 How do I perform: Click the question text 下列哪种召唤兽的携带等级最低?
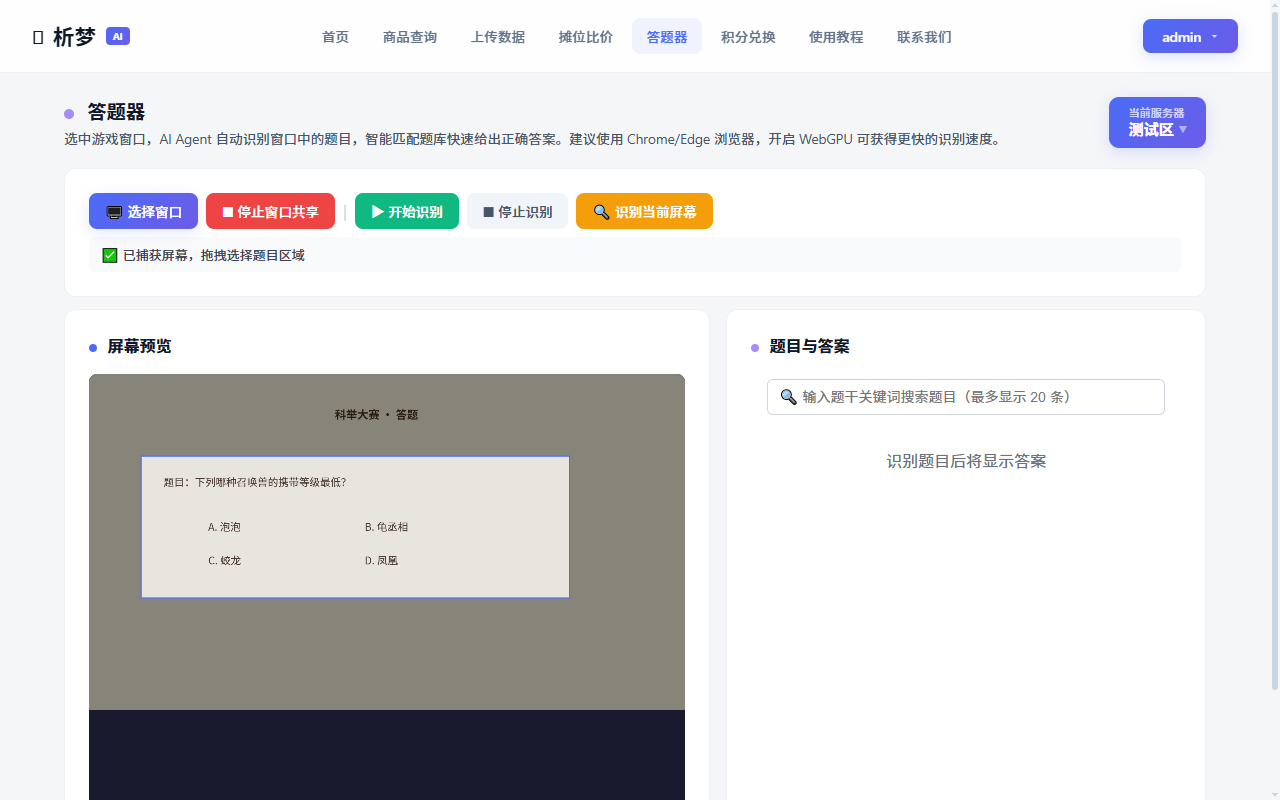pos(270,482)
